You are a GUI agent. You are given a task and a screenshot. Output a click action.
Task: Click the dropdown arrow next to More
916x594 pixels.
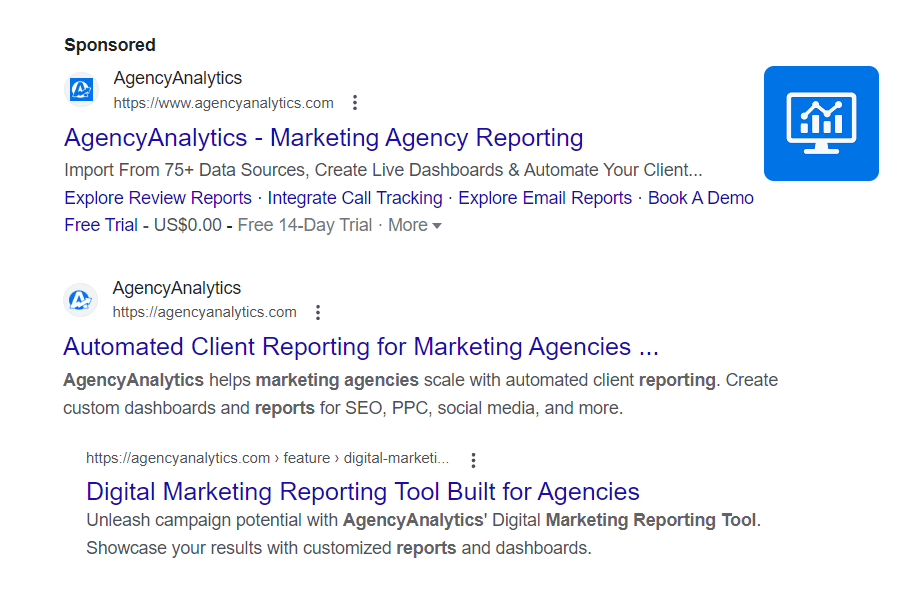click(436, 226)
